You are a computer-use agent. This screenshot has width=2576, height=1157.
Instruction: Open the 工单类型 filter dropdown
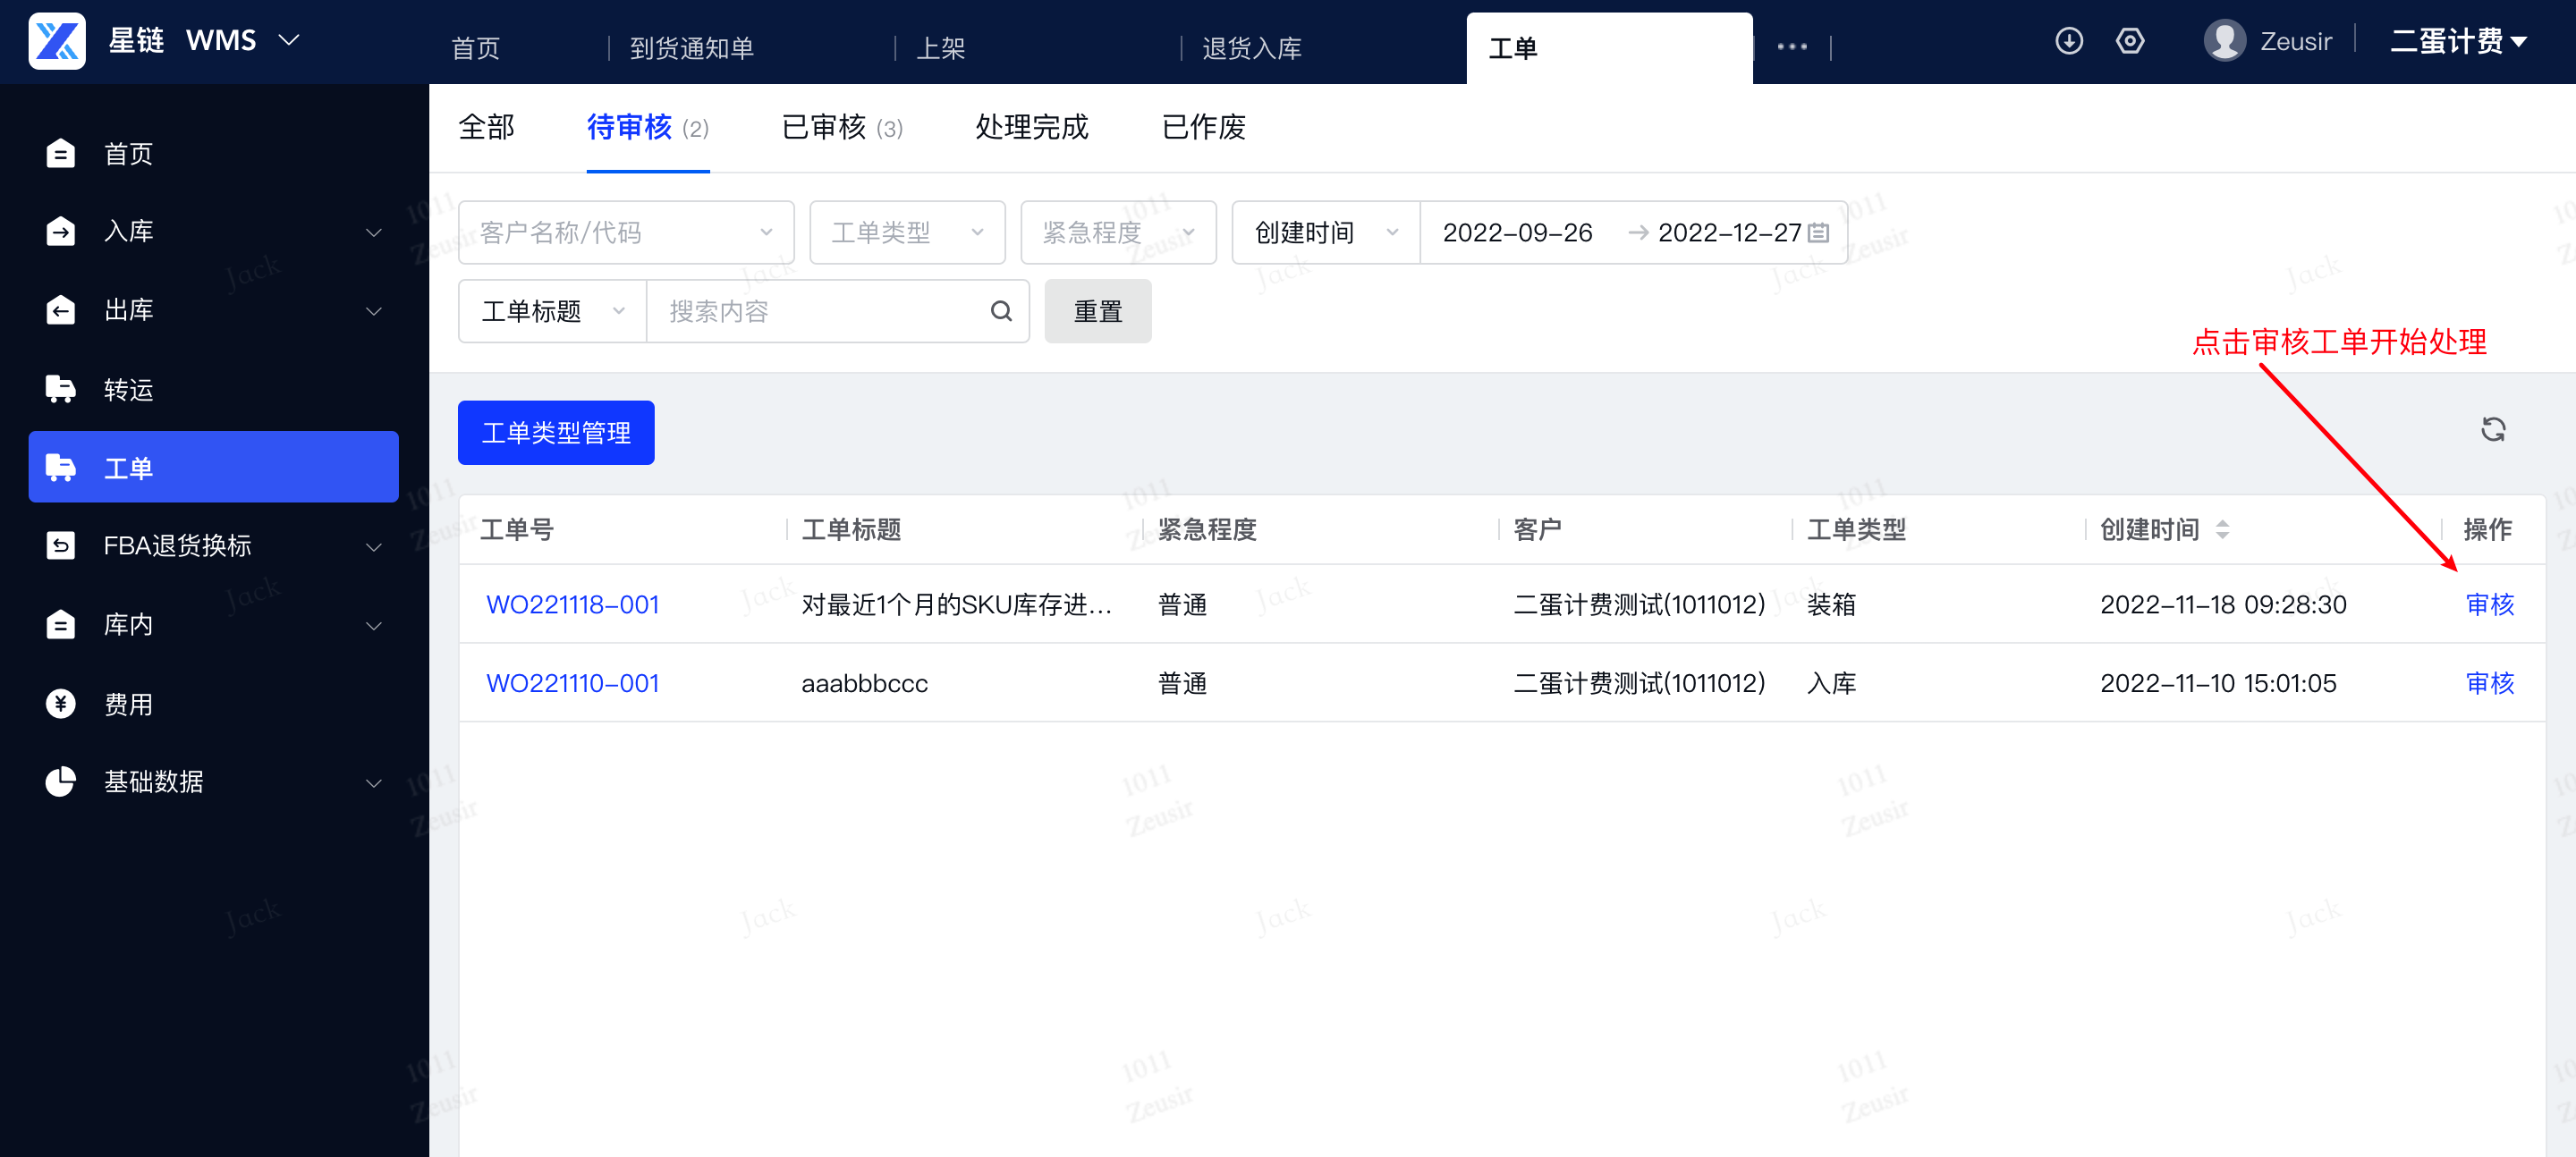tap(907, 233)
